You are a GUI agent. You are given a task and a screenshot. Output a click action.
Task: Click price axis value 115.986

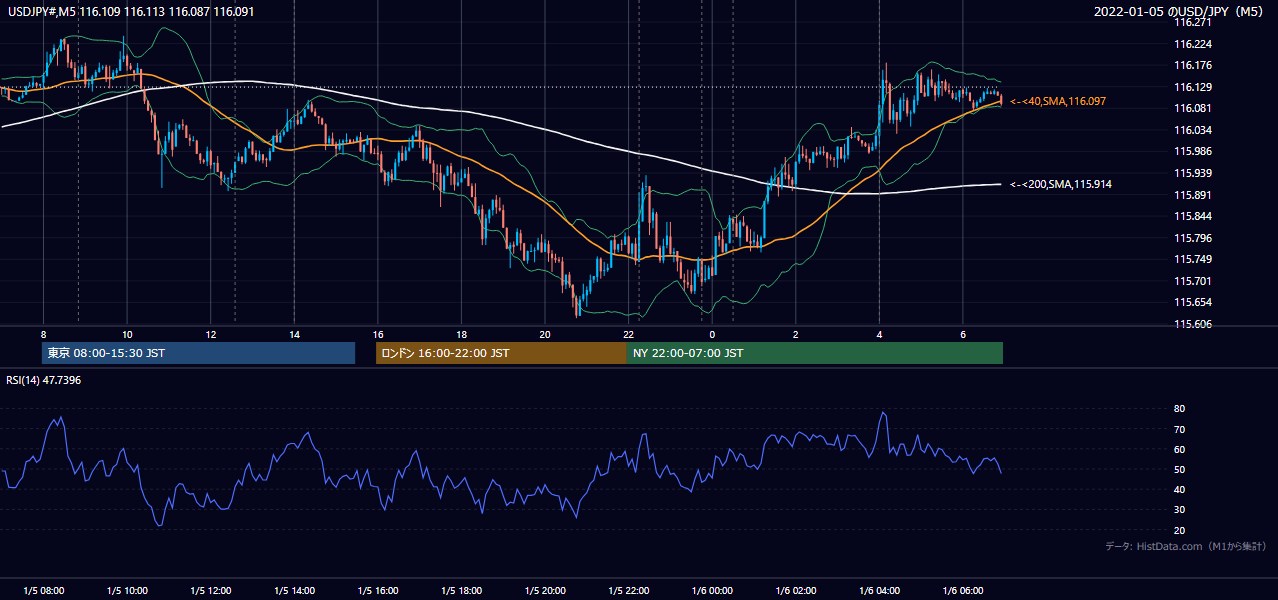tap(1193, 151)
